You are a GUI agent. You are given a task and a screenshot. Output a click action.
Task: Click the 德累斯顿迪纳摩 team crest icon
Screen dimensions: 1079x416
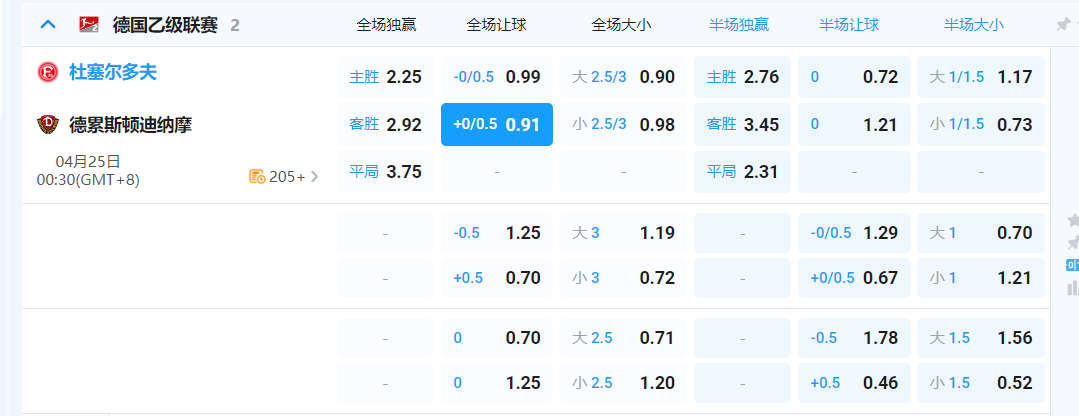pyautogui.click(x=48, y=124)
